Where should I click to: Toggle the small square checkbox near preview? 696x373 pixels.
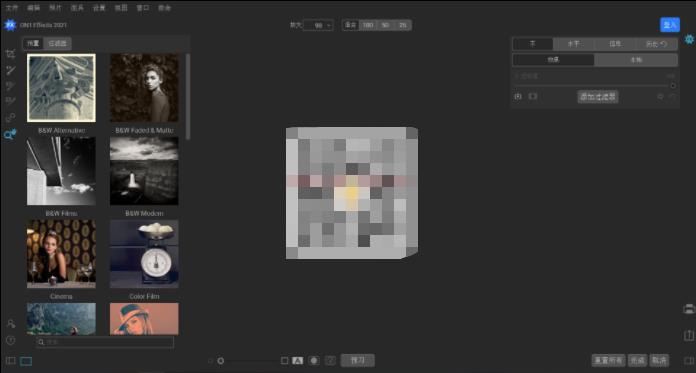click(x=285, y=361)
